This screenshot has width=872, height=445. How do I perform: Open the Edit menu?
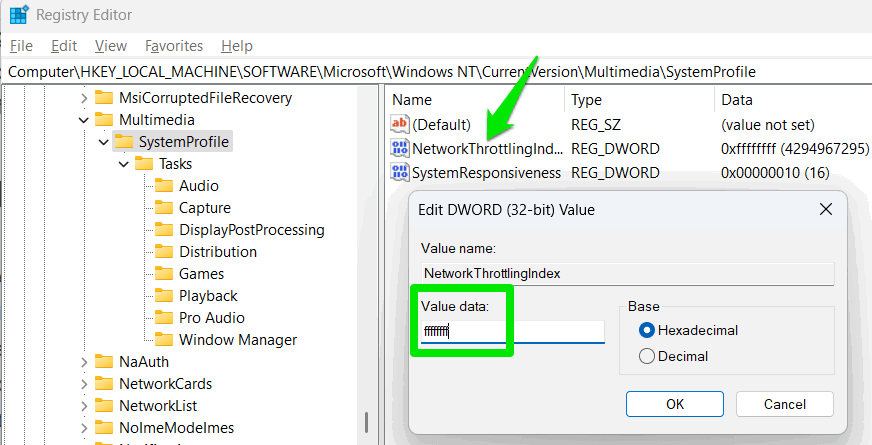click(64, 46)
